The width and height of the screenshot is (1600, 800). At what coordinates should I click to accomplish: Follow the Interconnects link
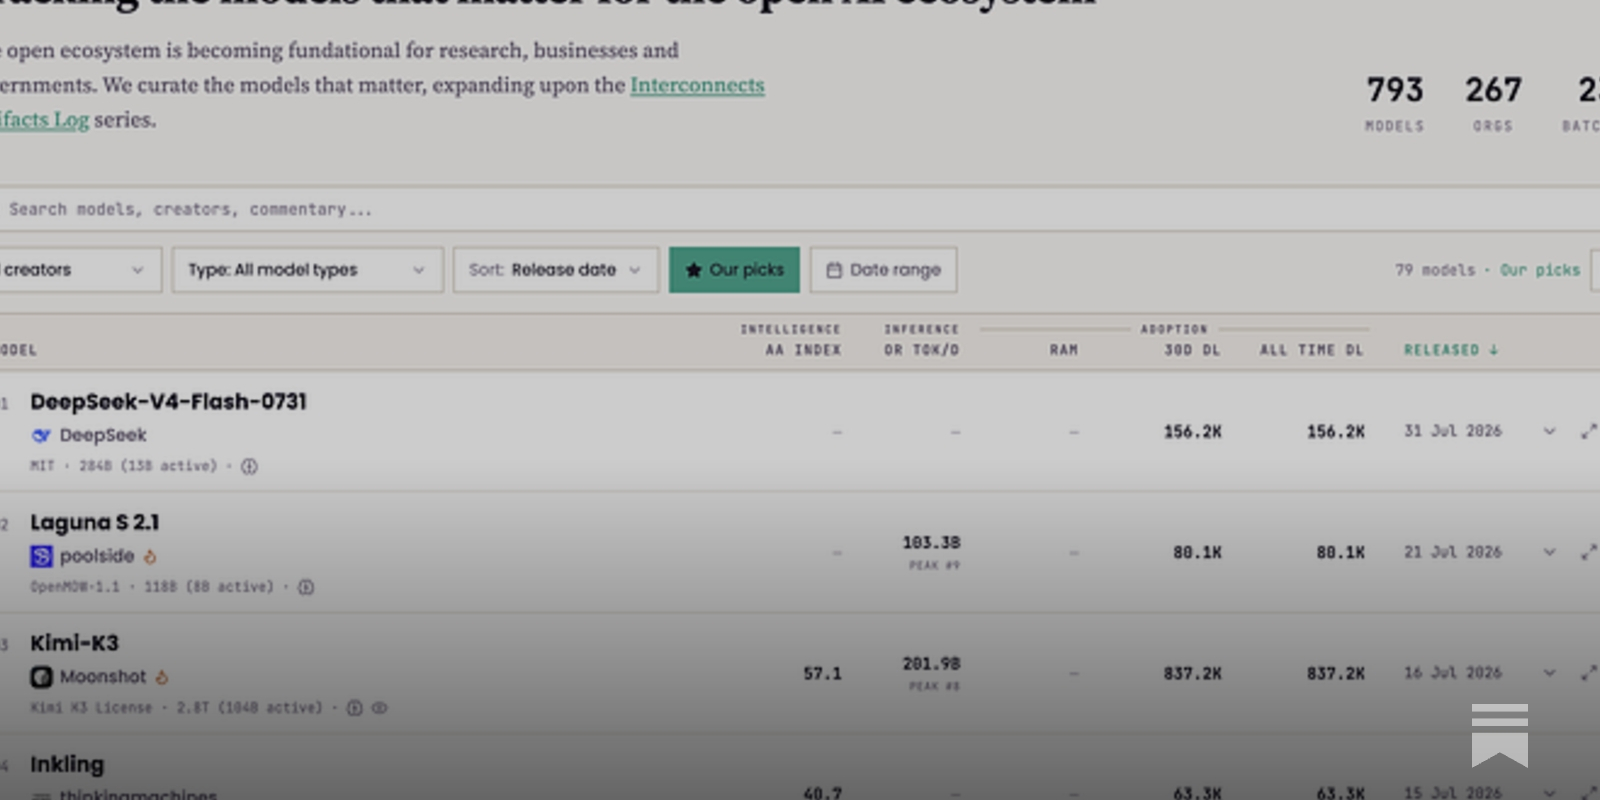pyautogui.click(x=697, y=85)
